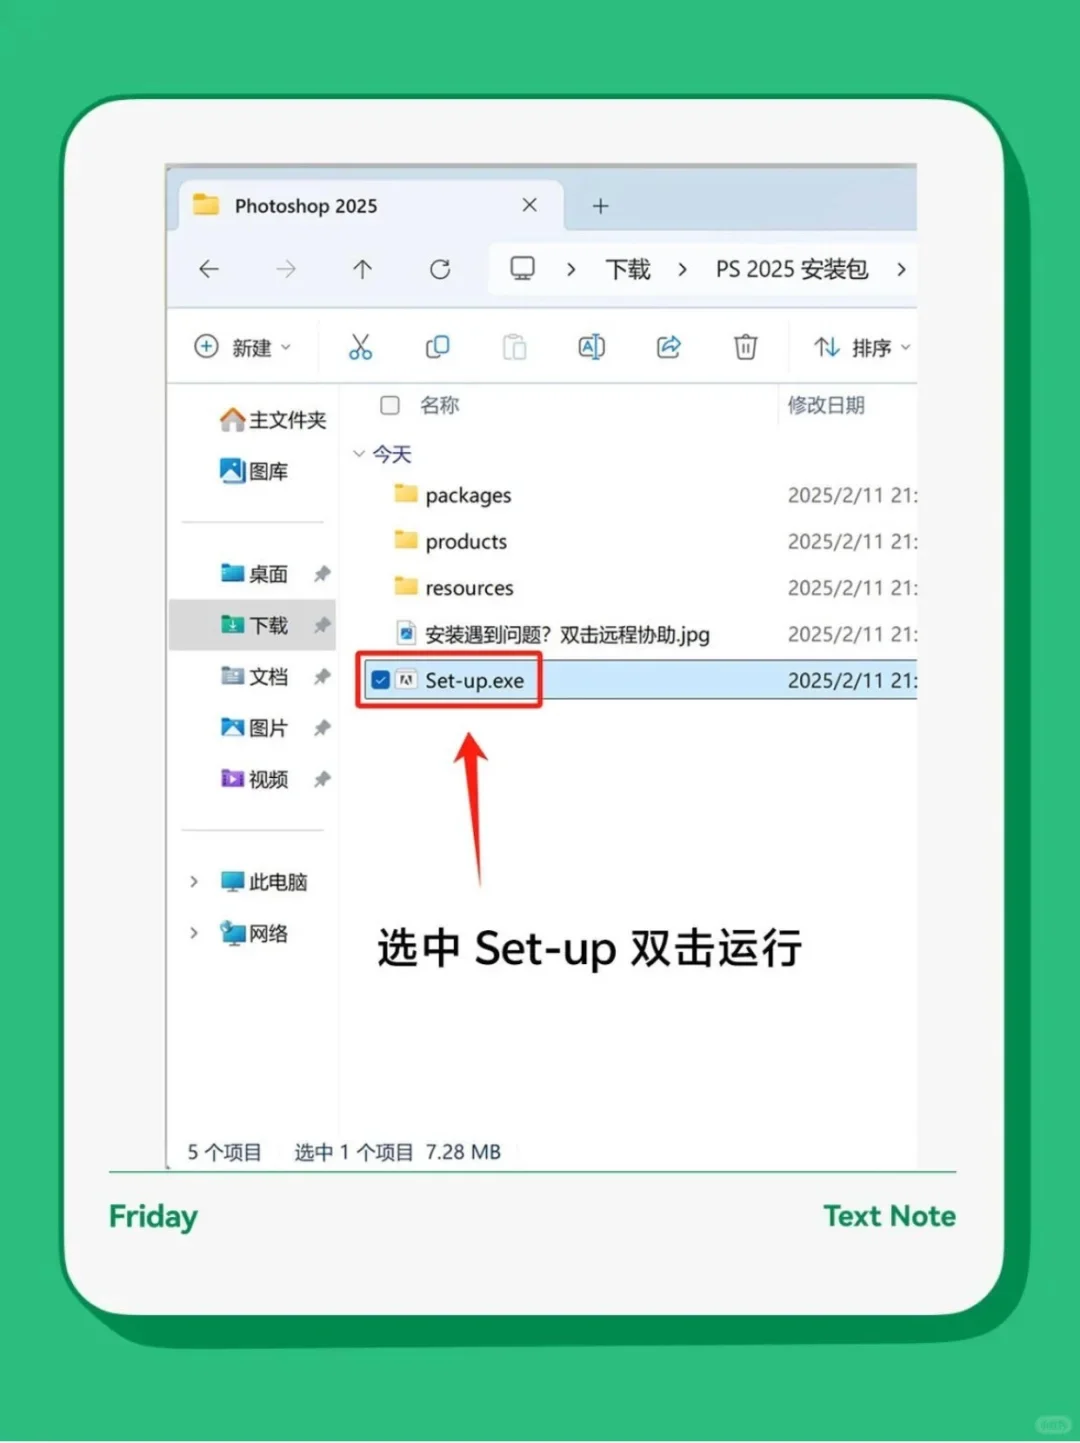Screen dimensions: 1080x1443
Task: Select the packages folder
Action: [x=468, y=494]
